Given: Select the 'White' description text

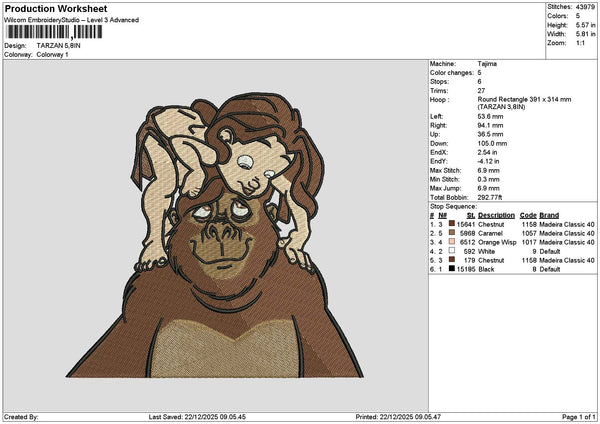Looking at the screenshot, I should click(x=486, y=251).
